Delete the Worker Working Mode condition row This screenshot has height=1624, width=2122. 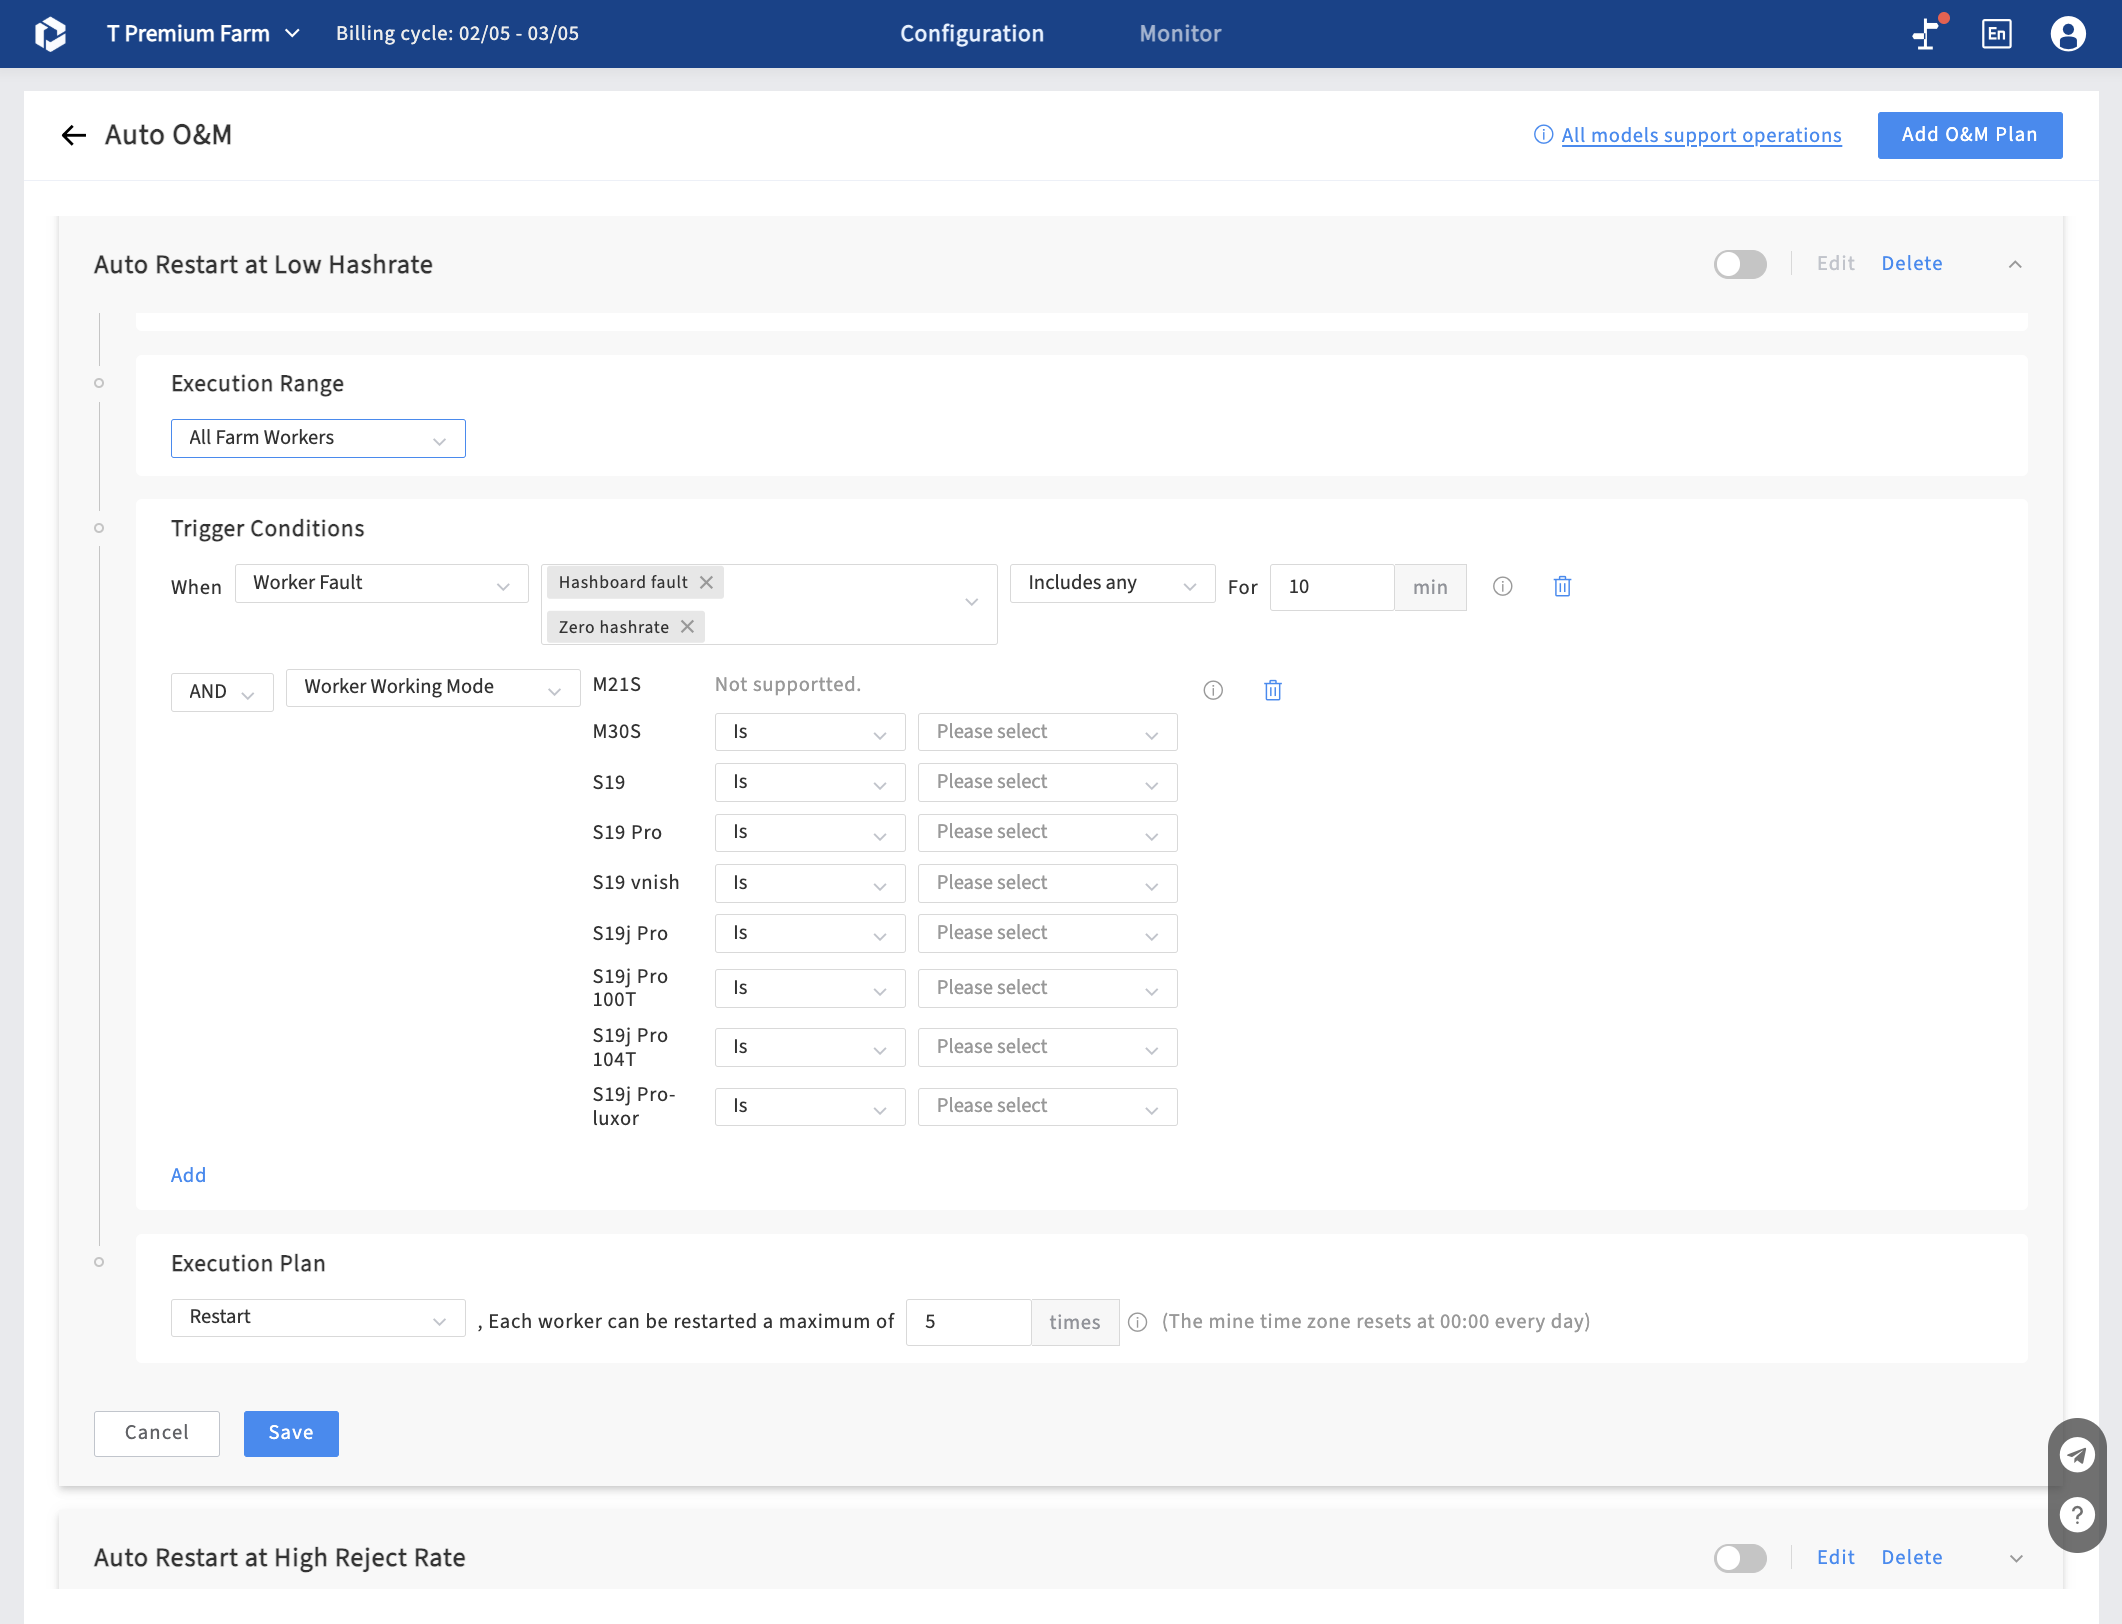coord(1272,690)
